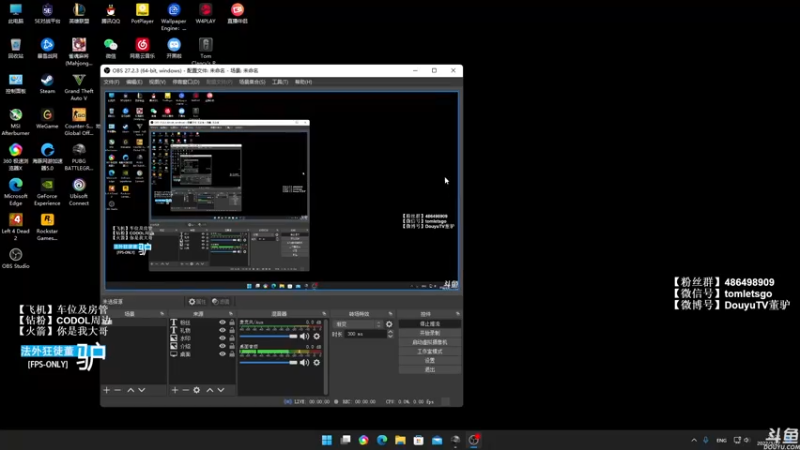Open Steam desktop shortcut
The height and width of the screenshot is (450, 800).
click(x=47, y=84)
